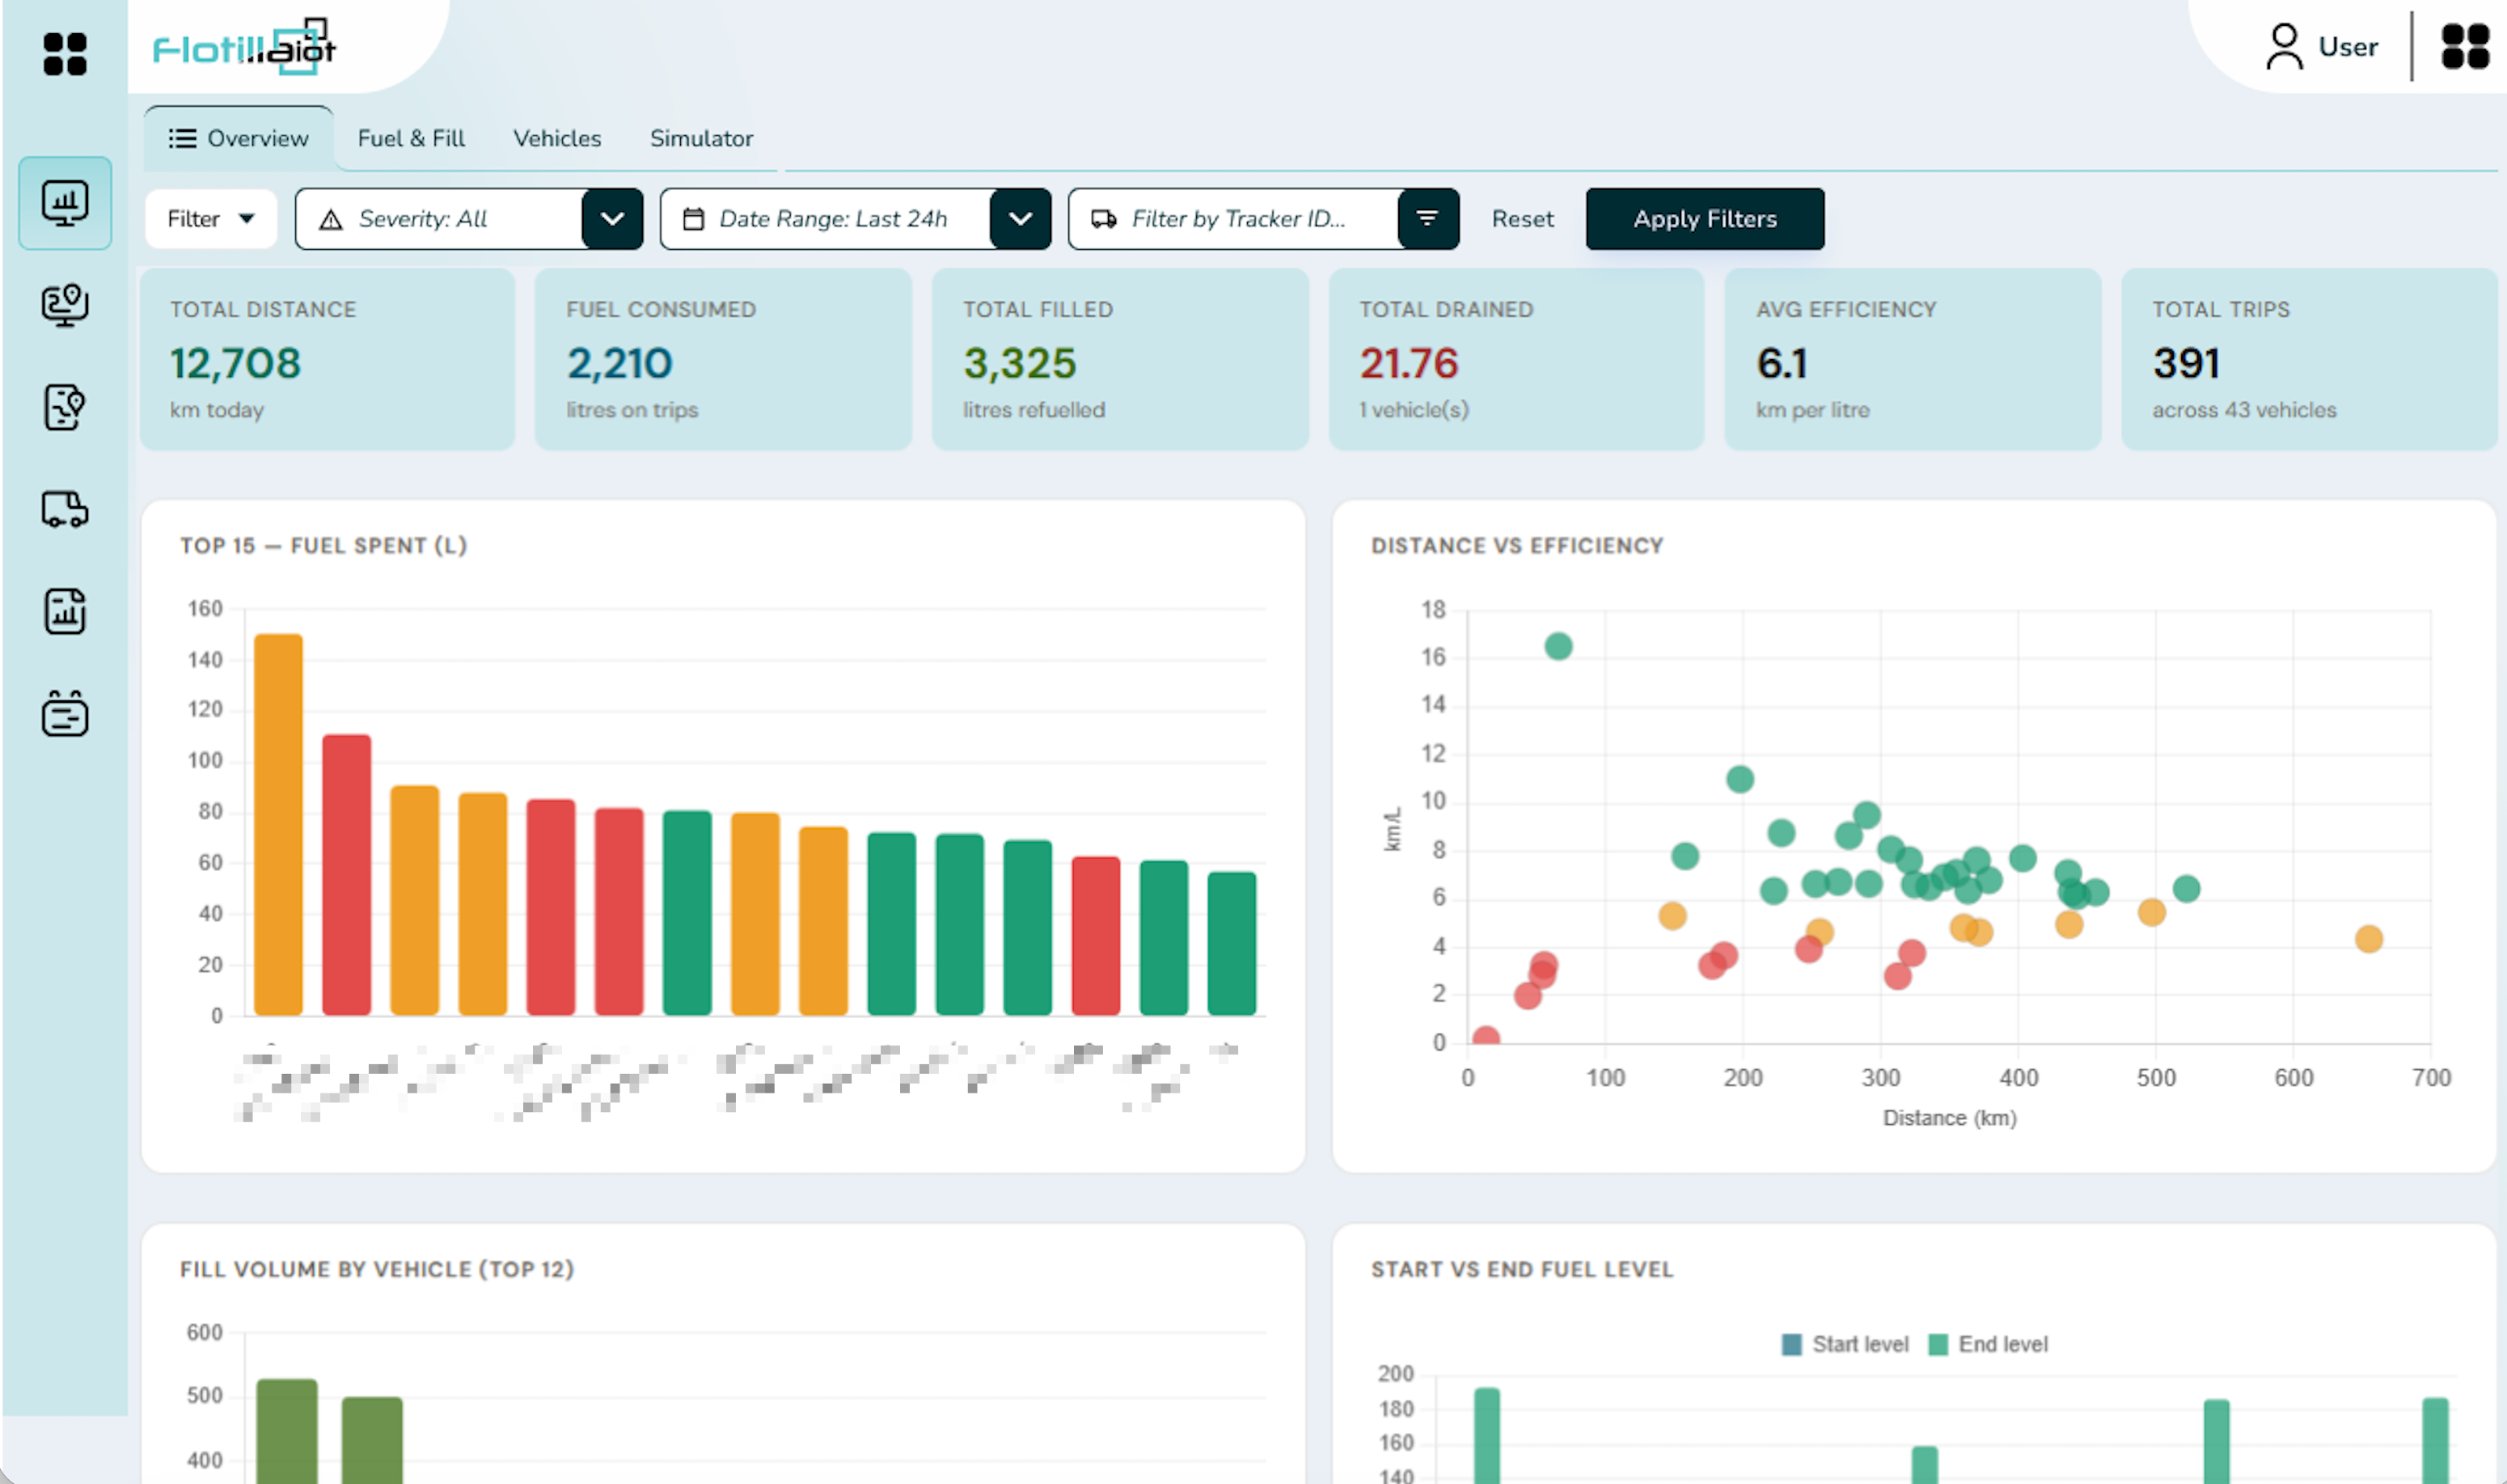2507x1484 pixels.
Task: Open the Filter dropdown menu
Action: [x=211, y=219]
